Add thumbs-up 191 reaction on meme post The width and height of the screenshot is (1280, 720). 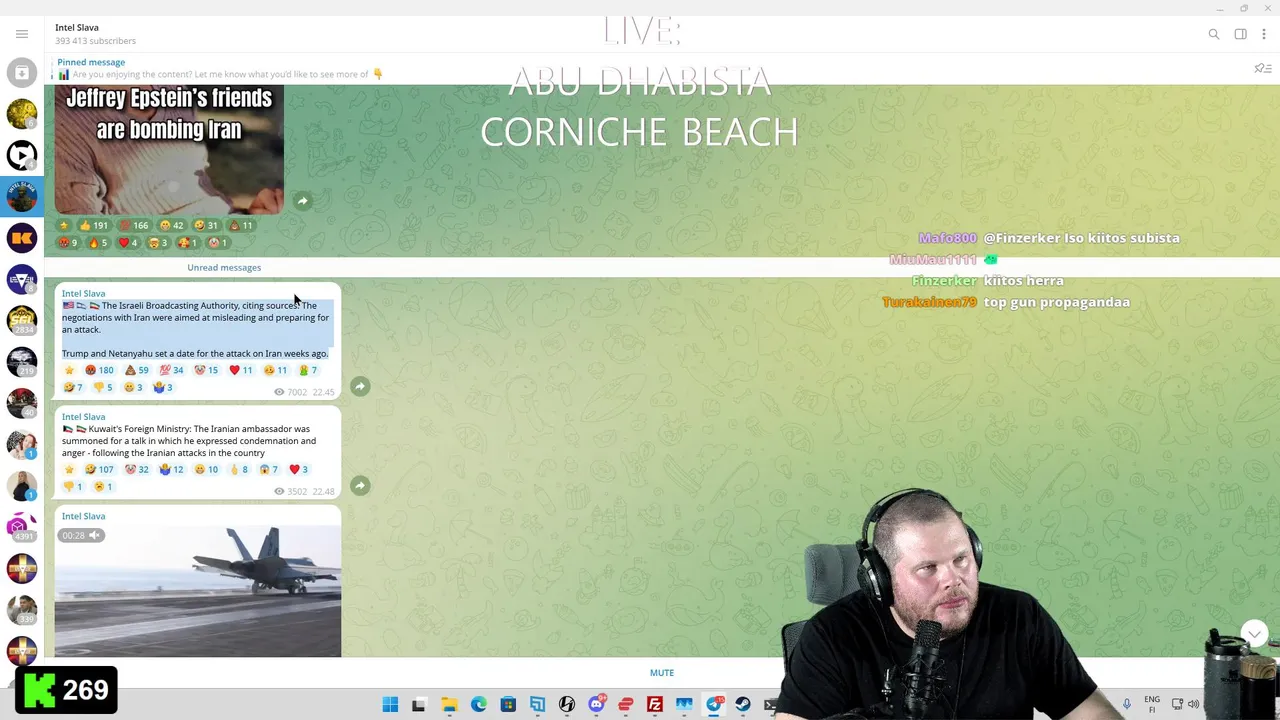94,225
